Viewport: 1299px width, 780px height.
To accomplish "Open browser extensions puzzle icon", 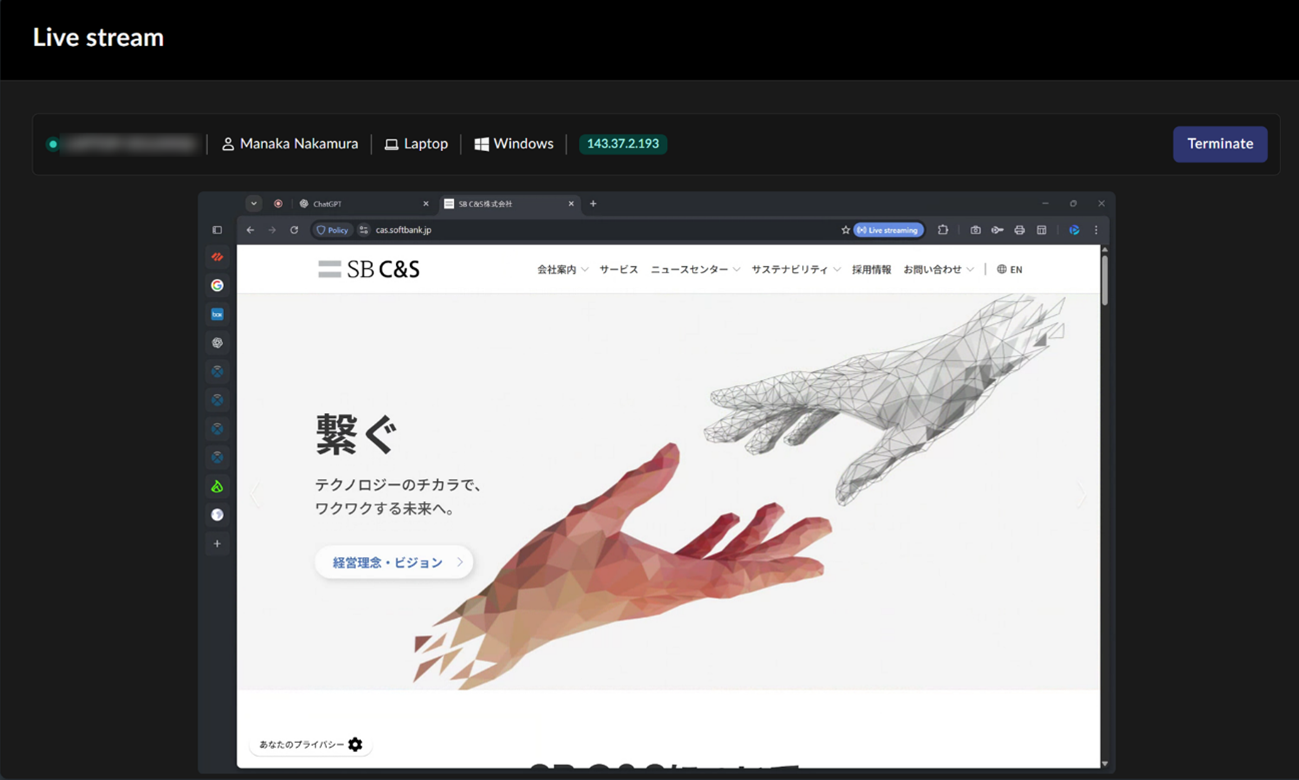I will pos(942,229).
